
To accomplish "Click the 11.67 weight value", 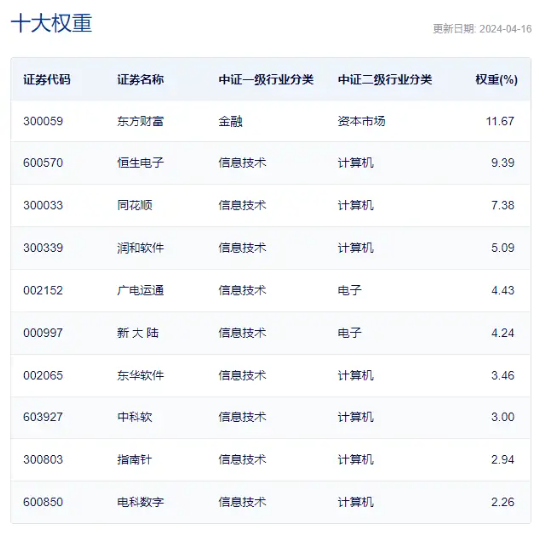I will pyautogui.click(x=500, y=121).
